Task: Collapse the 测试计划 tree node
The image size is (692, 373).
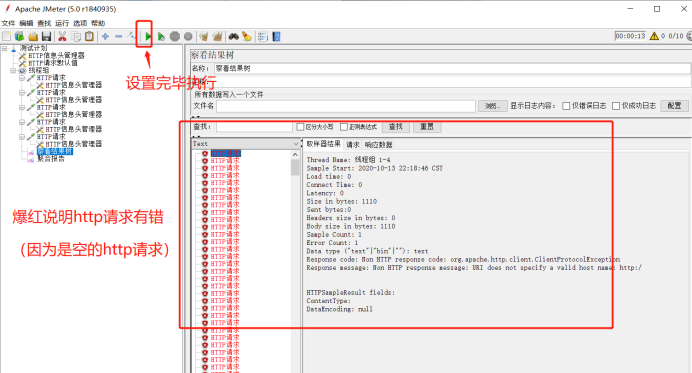Action: coord(4,48)
